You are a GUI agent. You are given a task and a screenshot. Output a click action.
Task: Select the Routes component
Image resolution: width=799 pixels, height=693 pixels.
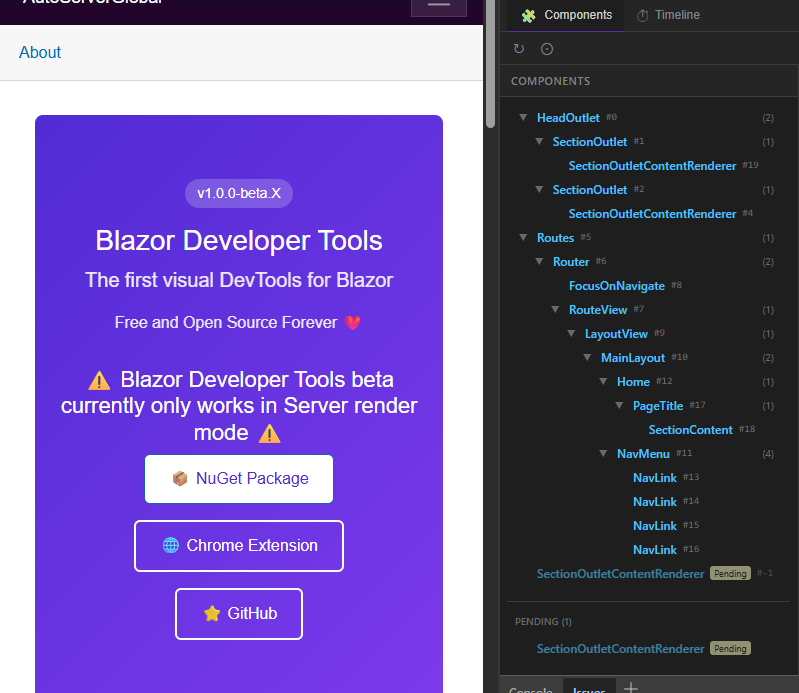click(x=555, y=237)
